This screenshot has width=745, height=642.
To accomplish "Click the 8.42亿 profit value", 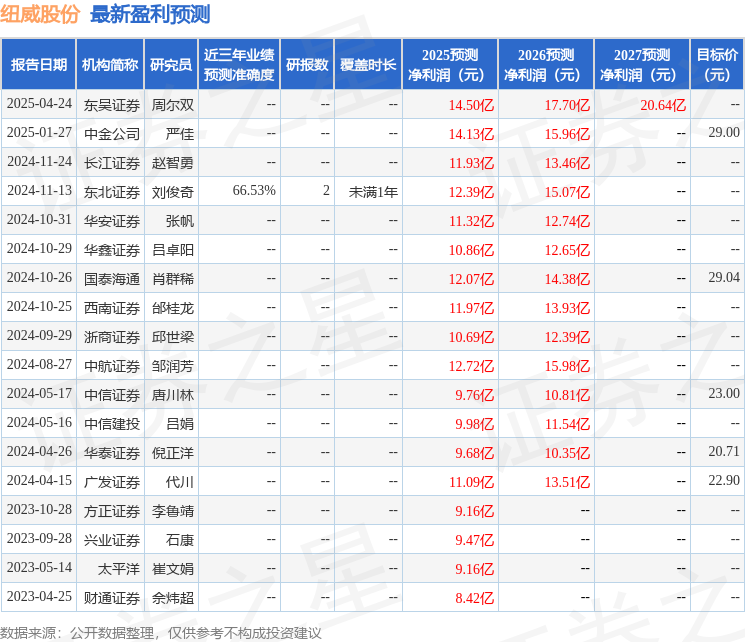I will 475,598.
